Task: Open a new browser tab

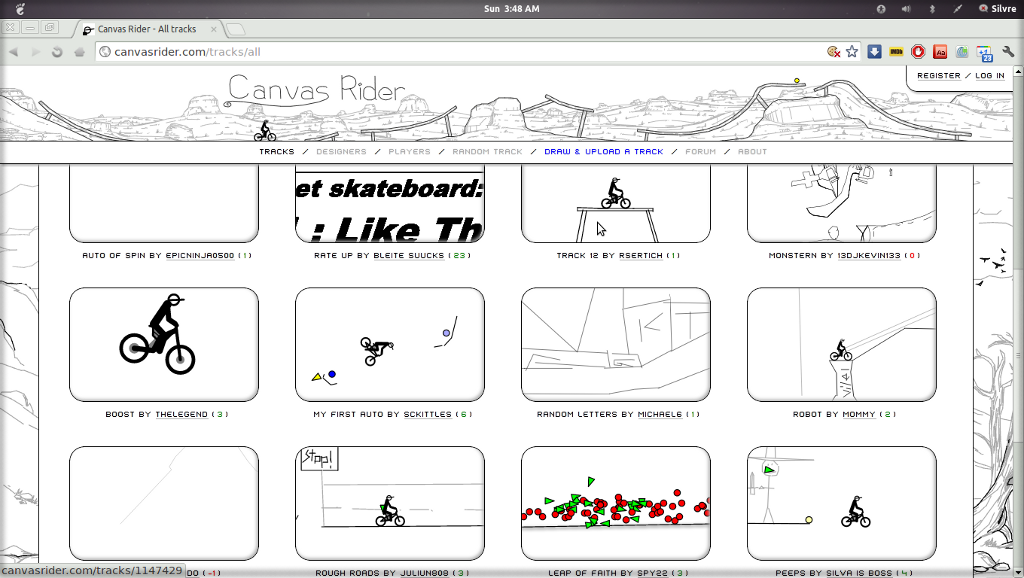Action: (x=236, y=29)
